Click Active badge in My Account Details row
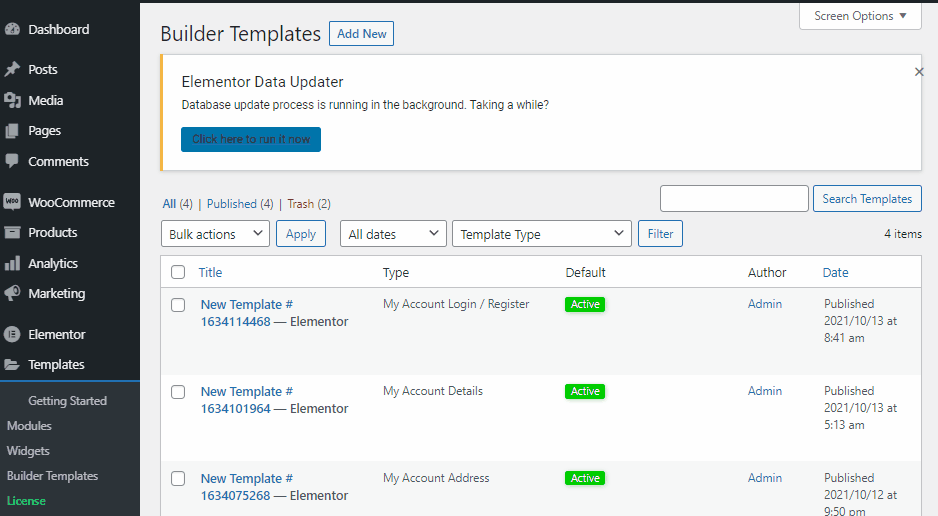 tap(585, 391)
